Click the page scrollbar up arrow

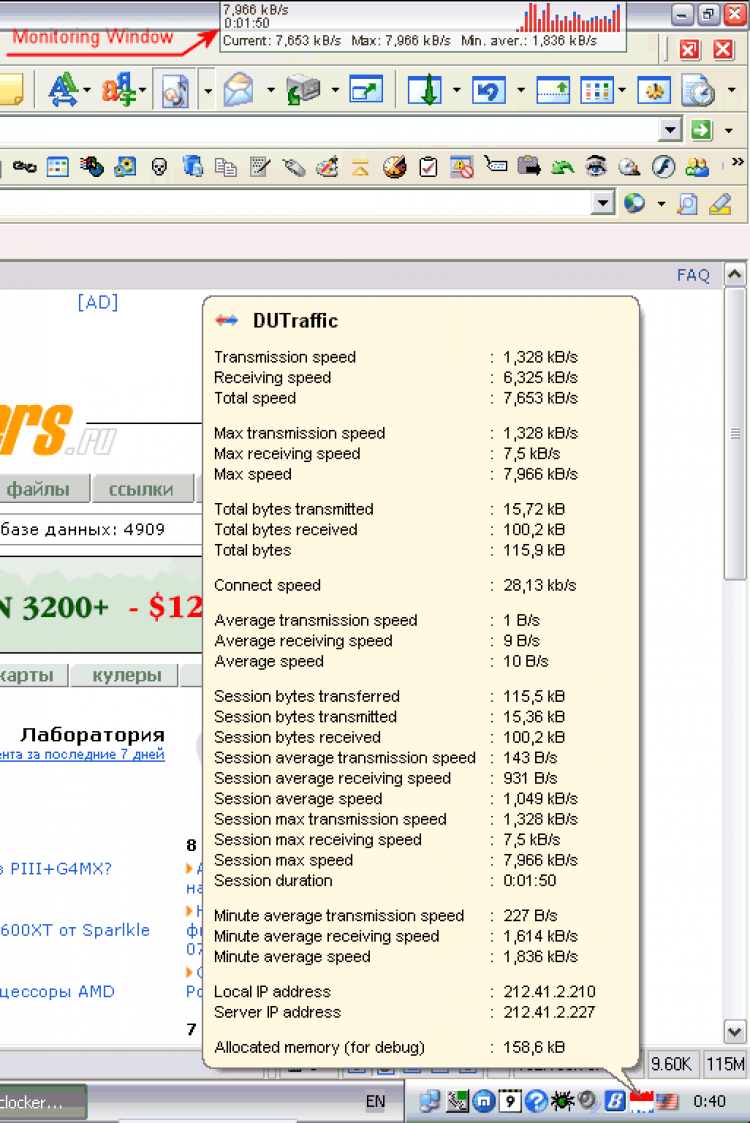tap(735, 275)
